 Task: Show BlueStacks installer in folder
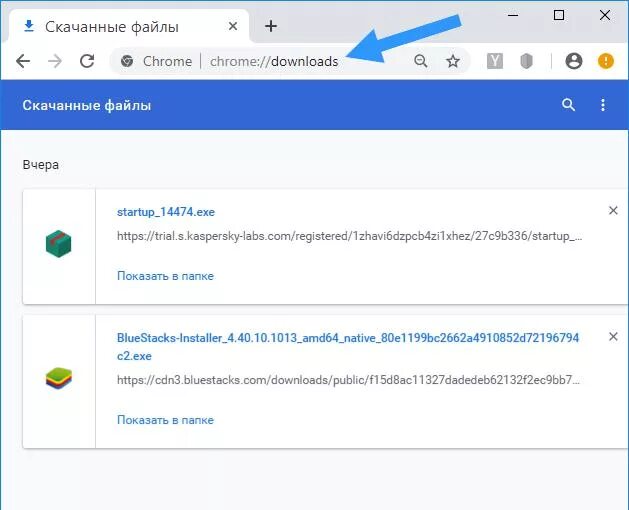pyautogui.click(x=165, y=420)
